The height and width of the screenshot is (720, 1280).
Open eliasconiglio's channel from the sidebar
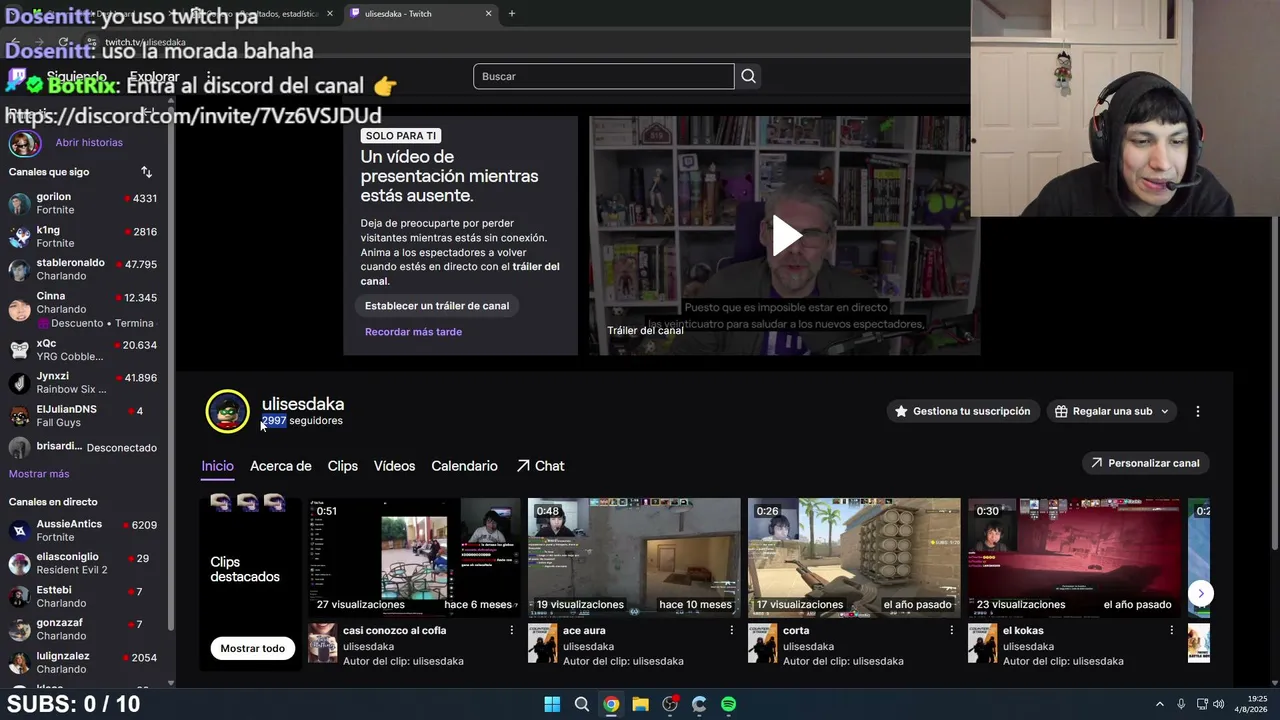click(x=84, y=564)
